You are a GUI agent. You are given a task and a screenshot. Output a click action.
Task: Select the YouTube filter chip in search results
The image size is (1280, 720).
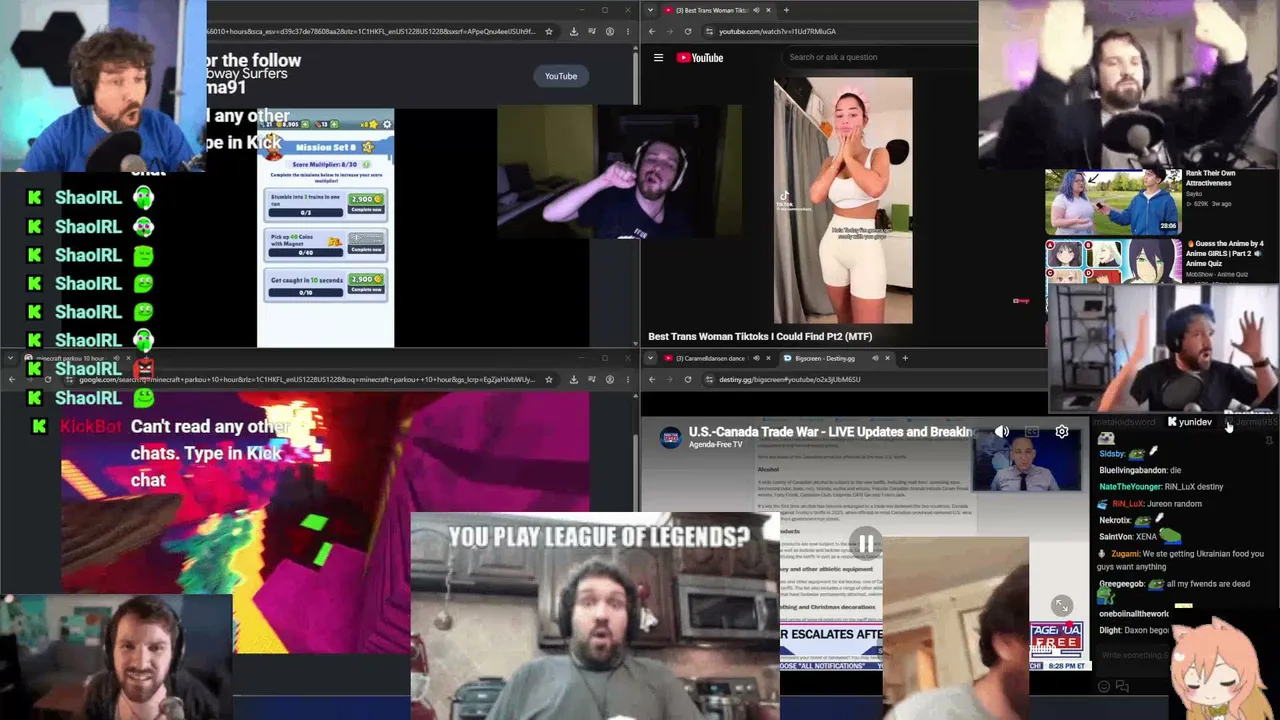[x=561, y=76]
